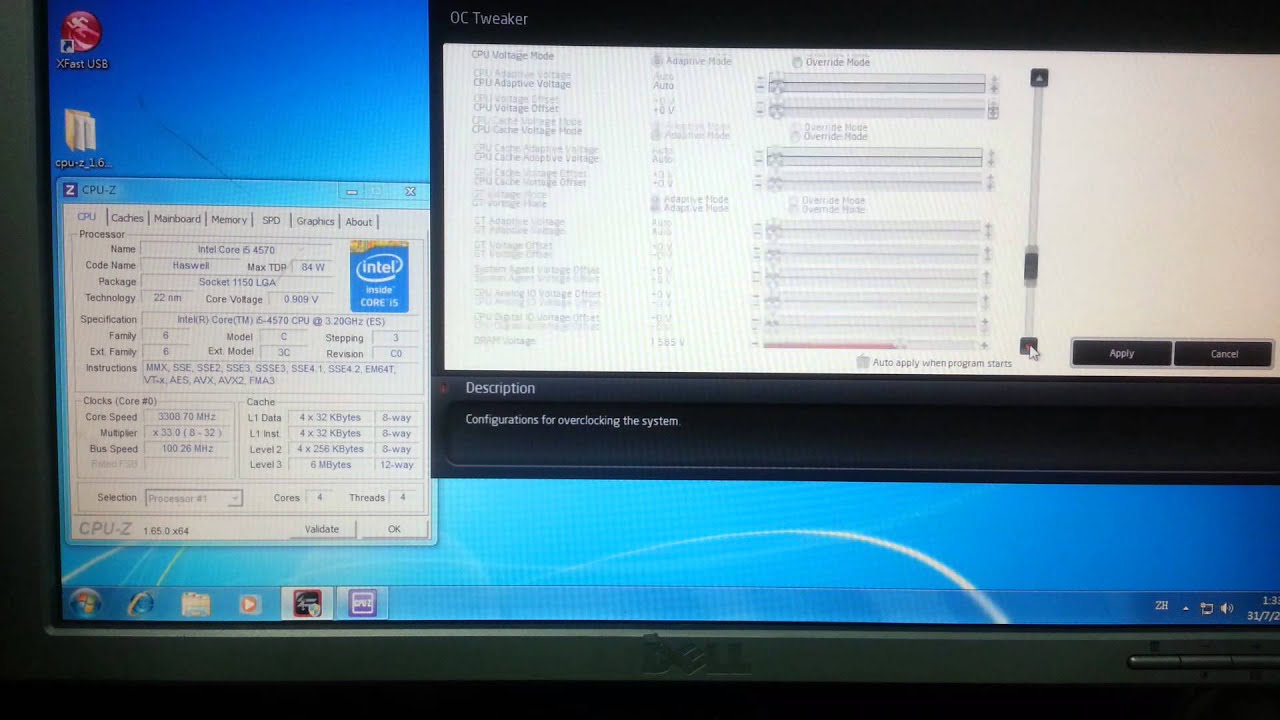1280x720 pixels.
Task: Click the CPU Adaptive Voltage slider
Action: point(877,85)
